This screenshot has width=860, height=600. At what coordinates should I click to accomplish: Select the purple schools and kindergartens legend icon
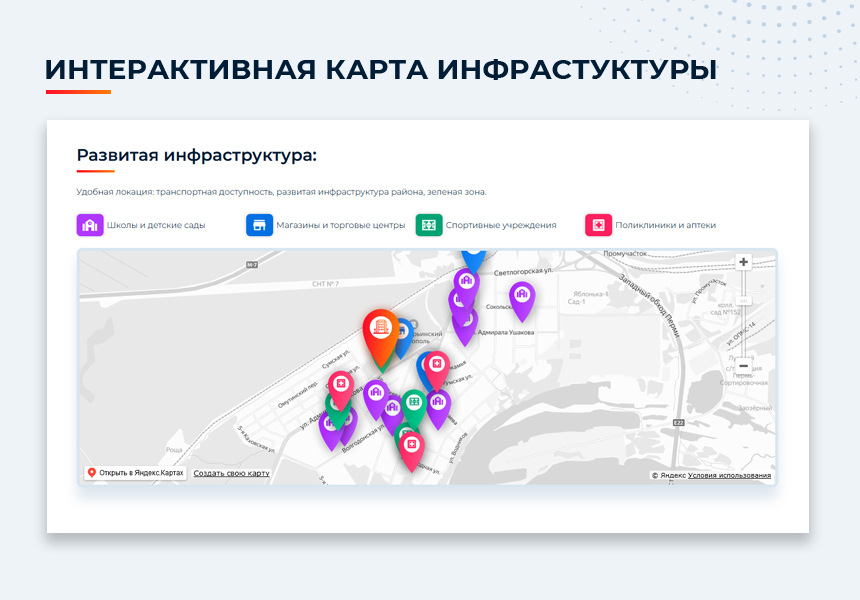[91, 225]
